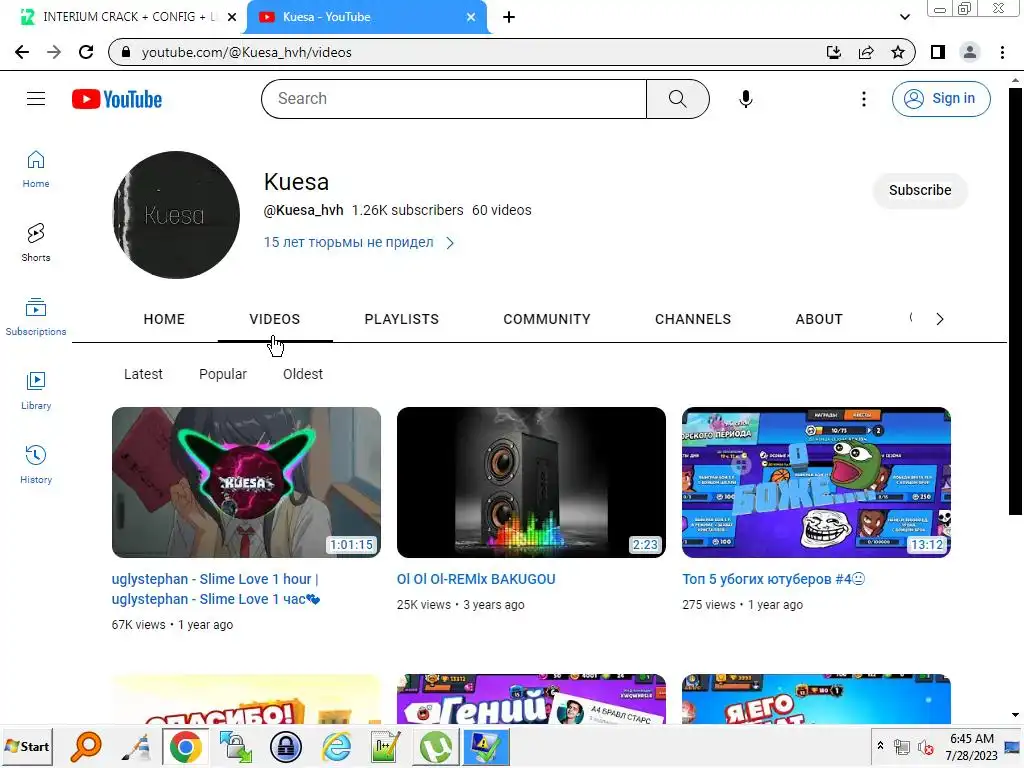Click the Sign in button
Screen dimensions: 1024x768
click(x=941, y=99)
